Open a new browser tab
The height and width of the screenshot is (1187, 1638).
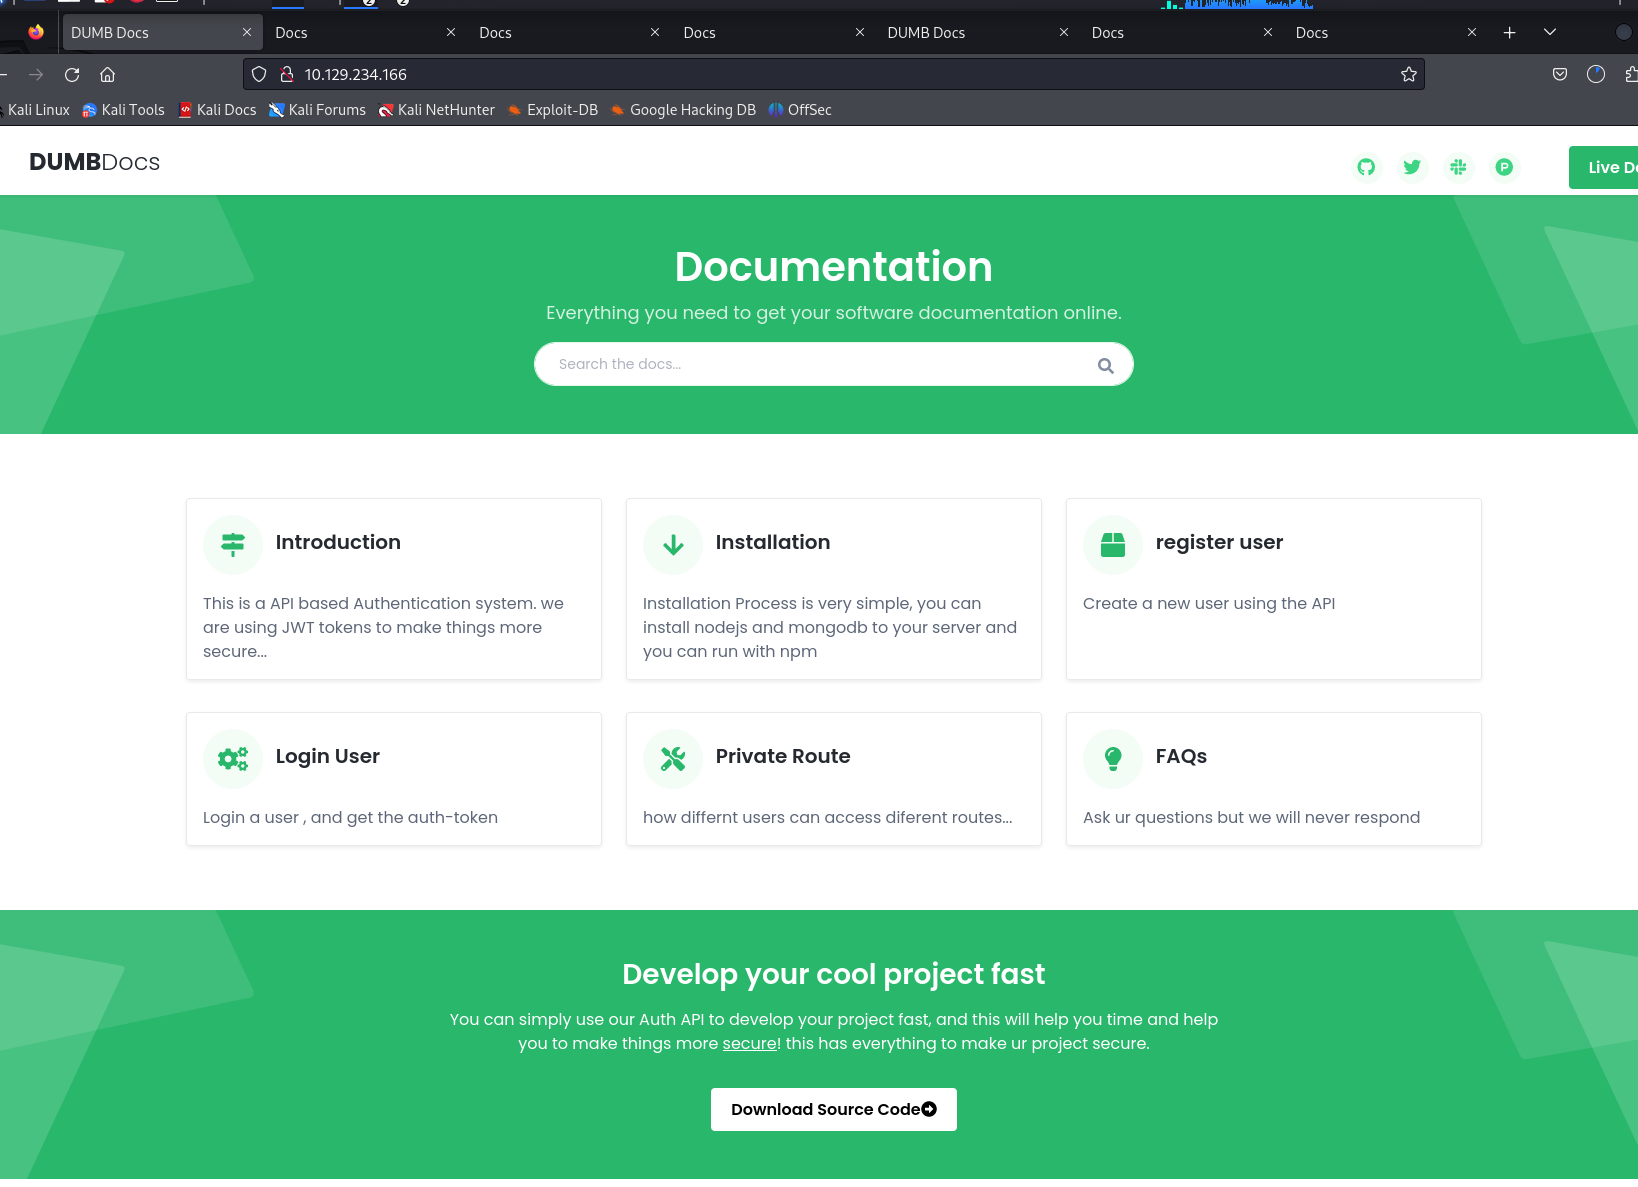pos(1510,33)
